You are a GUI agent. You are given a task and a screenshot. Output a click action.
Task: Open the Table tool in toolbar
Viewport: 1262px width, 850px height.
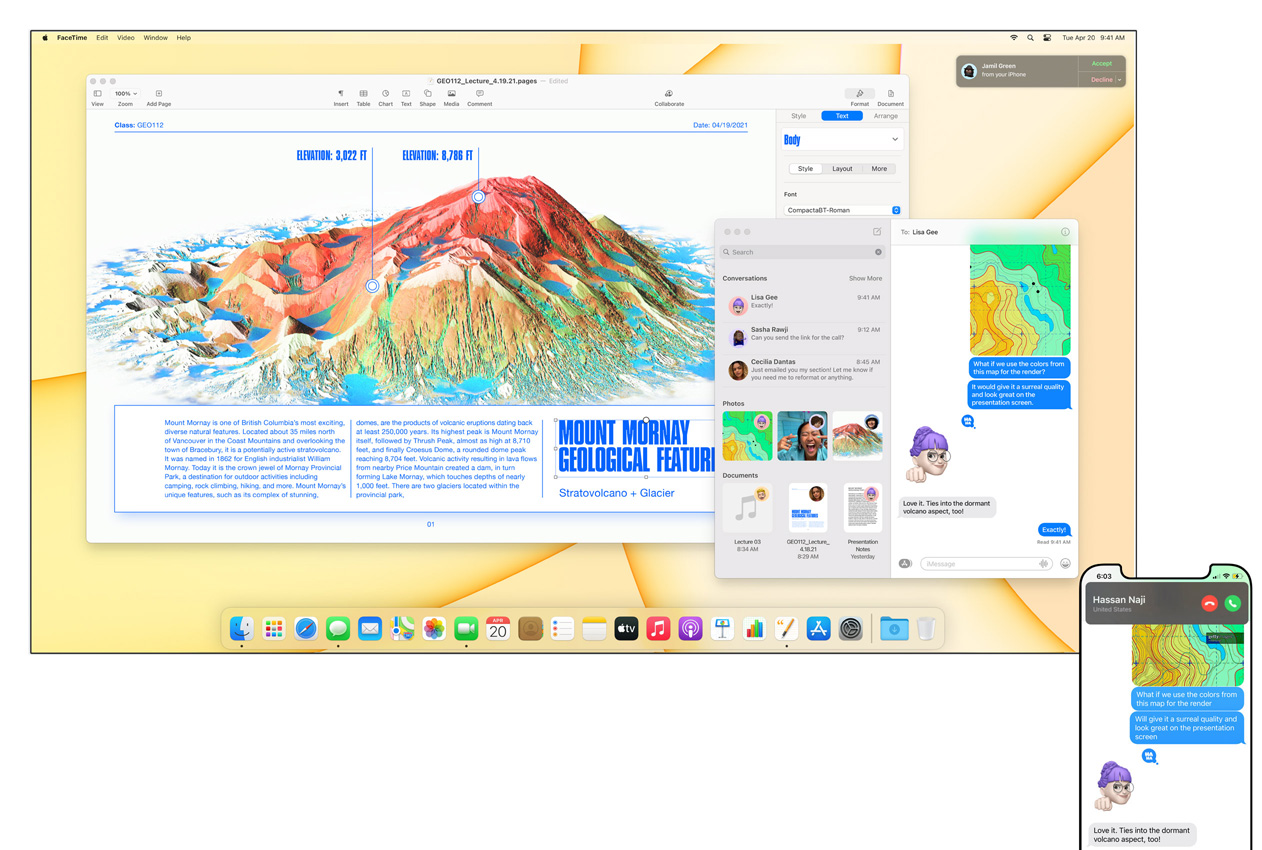click(x=363, y=94)
